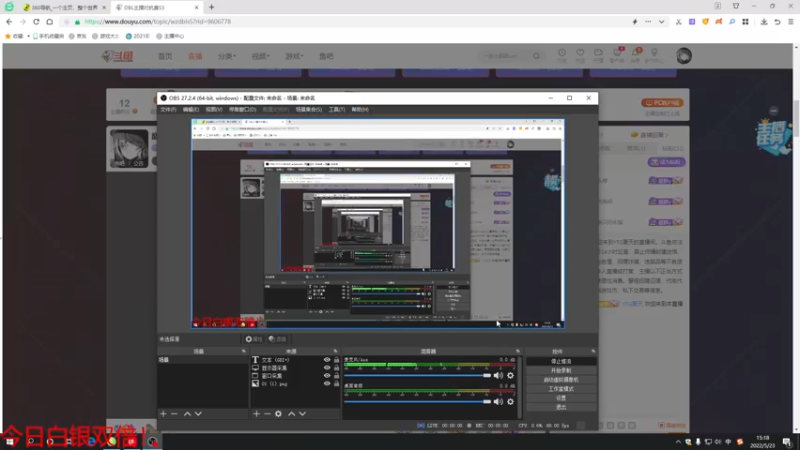This screenshot has height=450, width=800.
Task: Enable Studio Mode in Controls
Action: [561, 389]
